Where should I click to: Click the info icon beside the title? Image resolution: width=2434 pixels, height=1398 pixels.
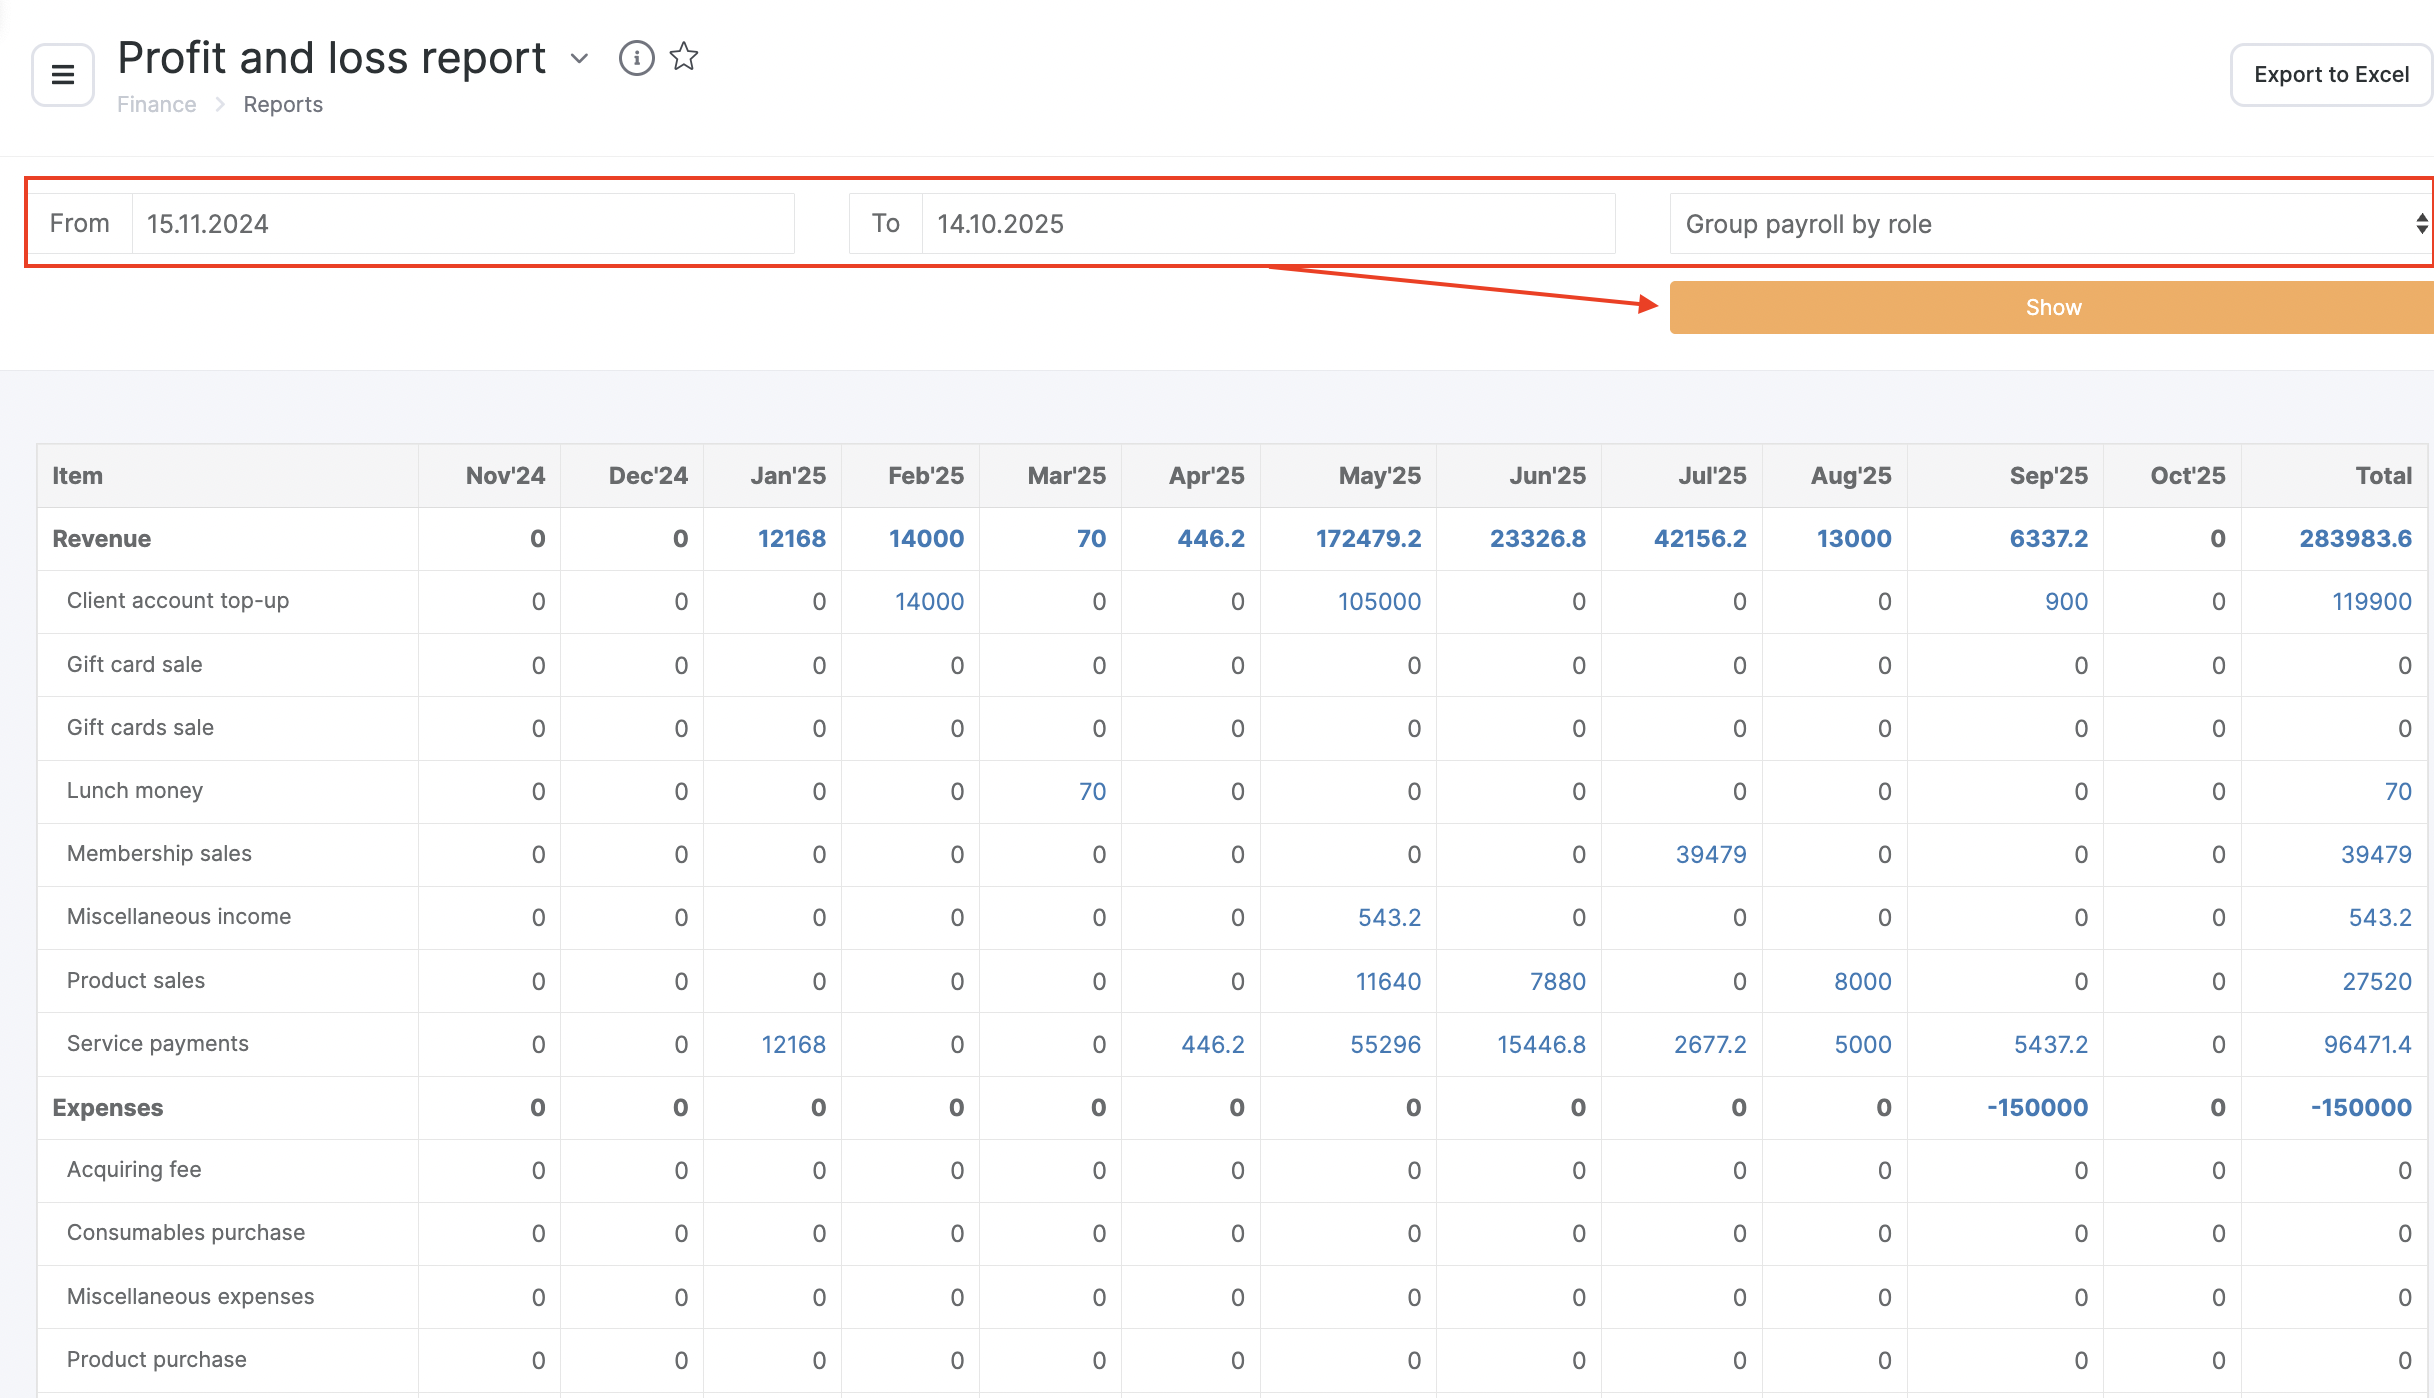coord(636,58)
